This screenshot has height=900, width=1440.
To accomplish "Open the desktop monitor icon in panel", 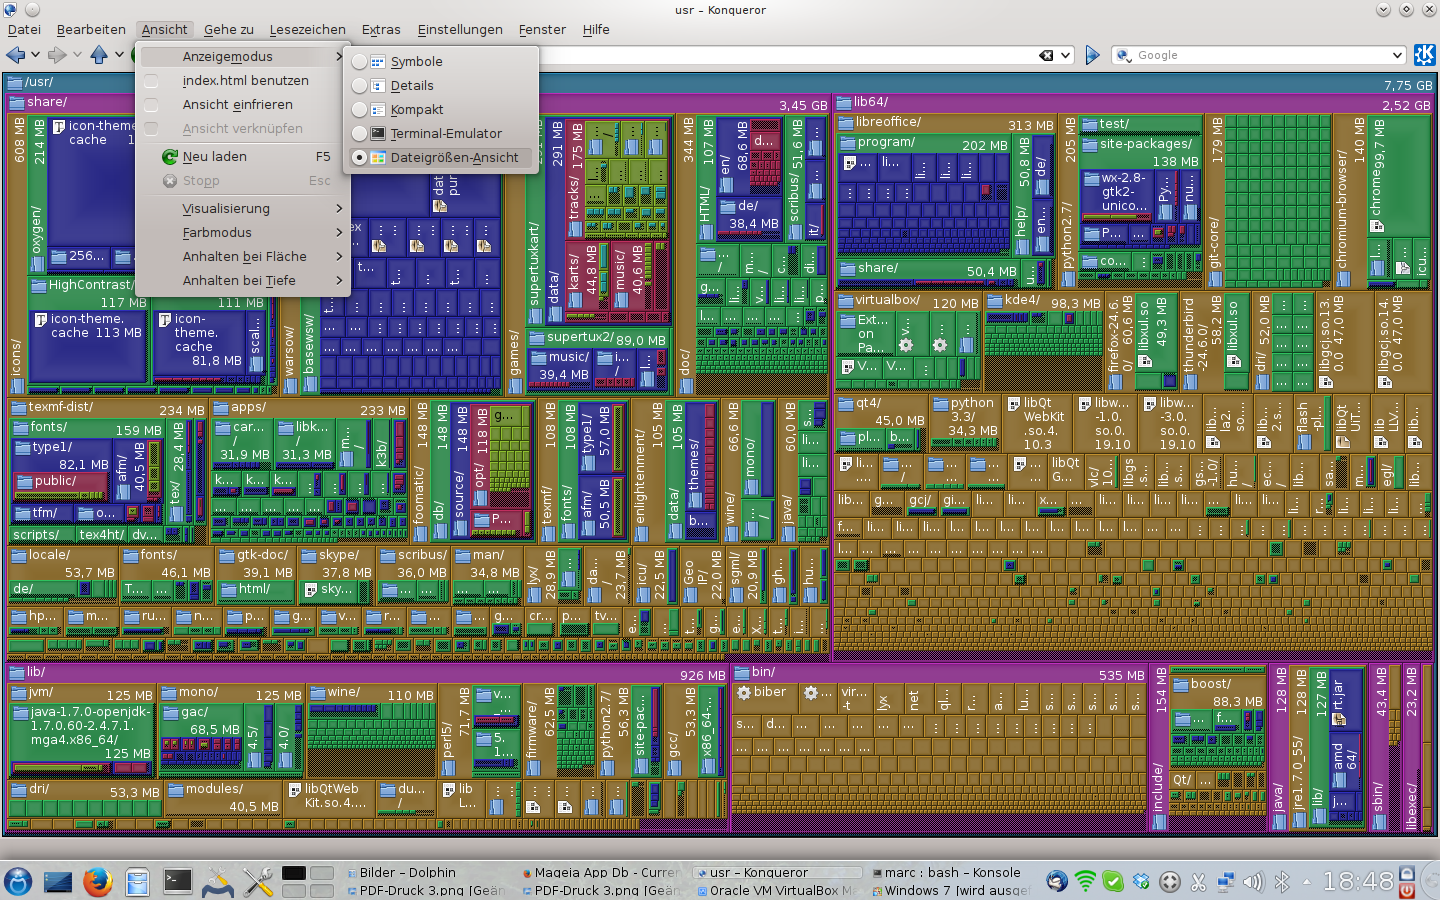I will [x=58, y=881].
